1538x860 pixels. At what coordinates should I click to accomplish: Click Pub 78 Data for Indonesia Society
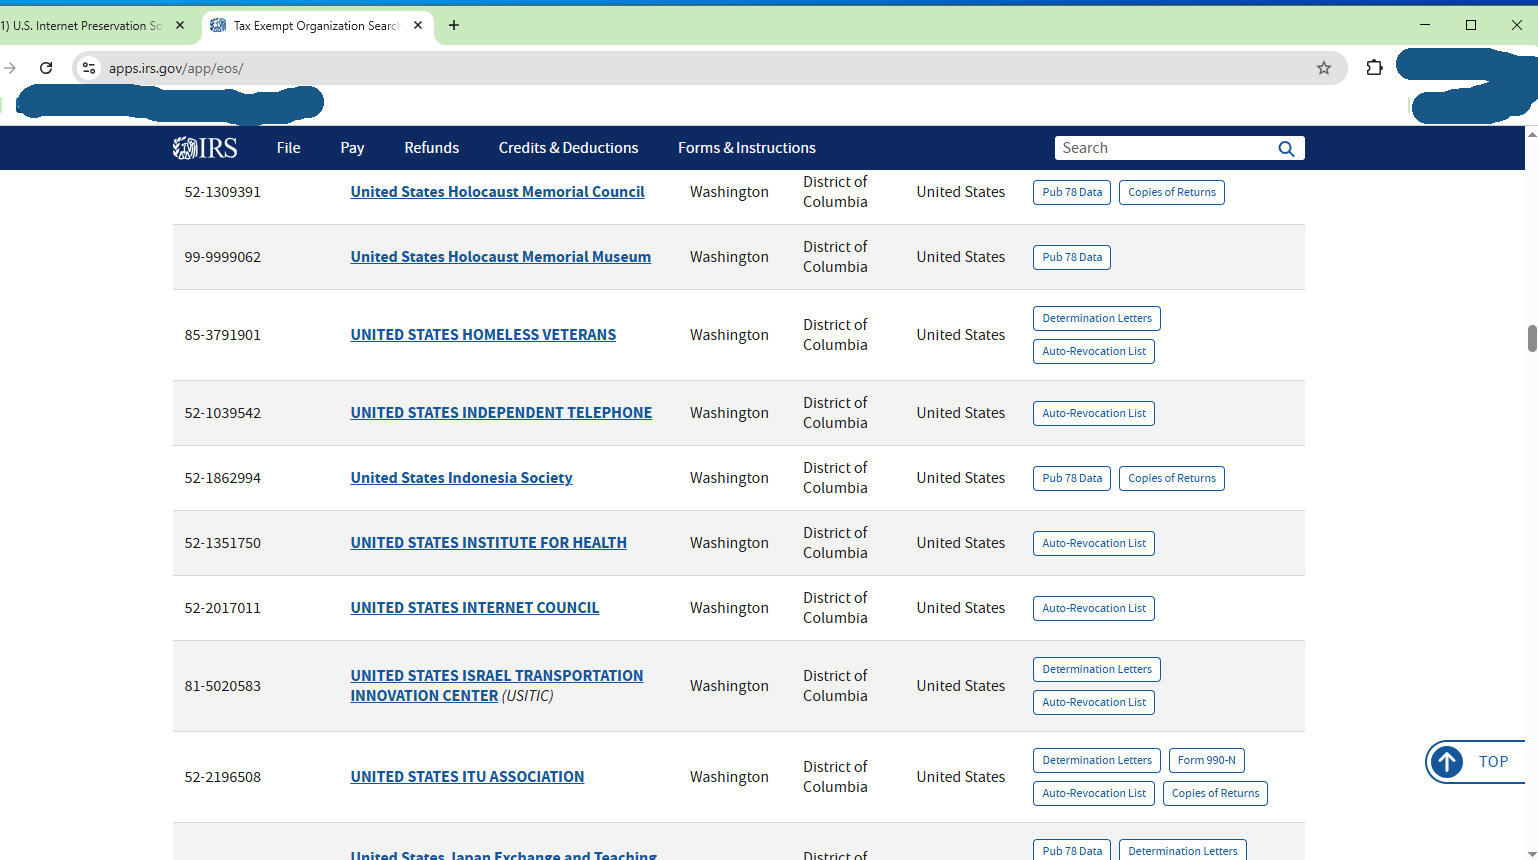pyautogui.click(x=1072, y=478)
